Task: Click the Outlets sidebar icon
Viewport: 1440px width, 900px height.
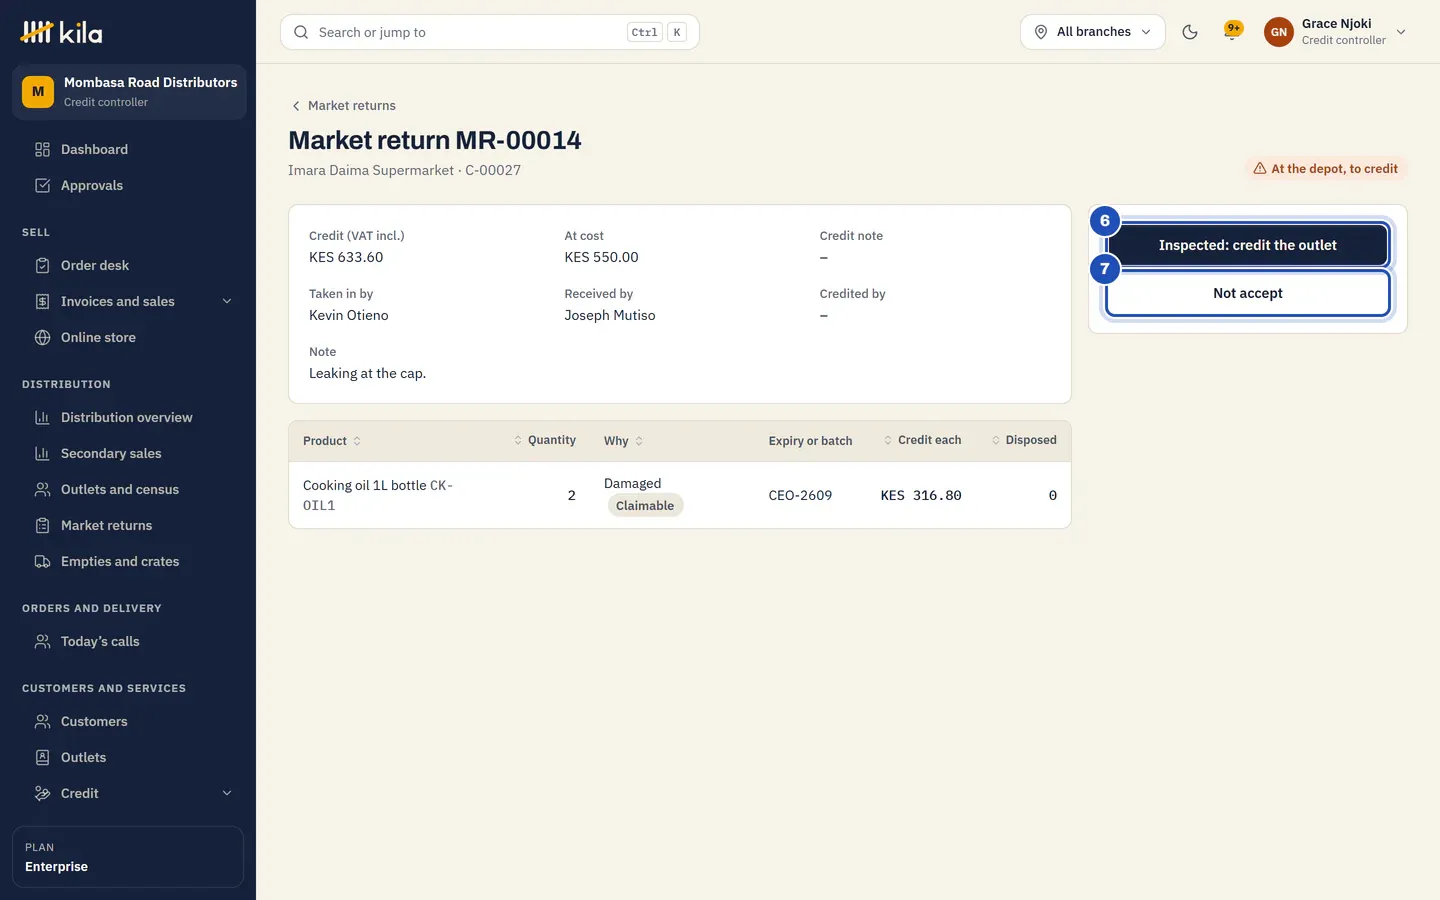Action: point(42,758)
